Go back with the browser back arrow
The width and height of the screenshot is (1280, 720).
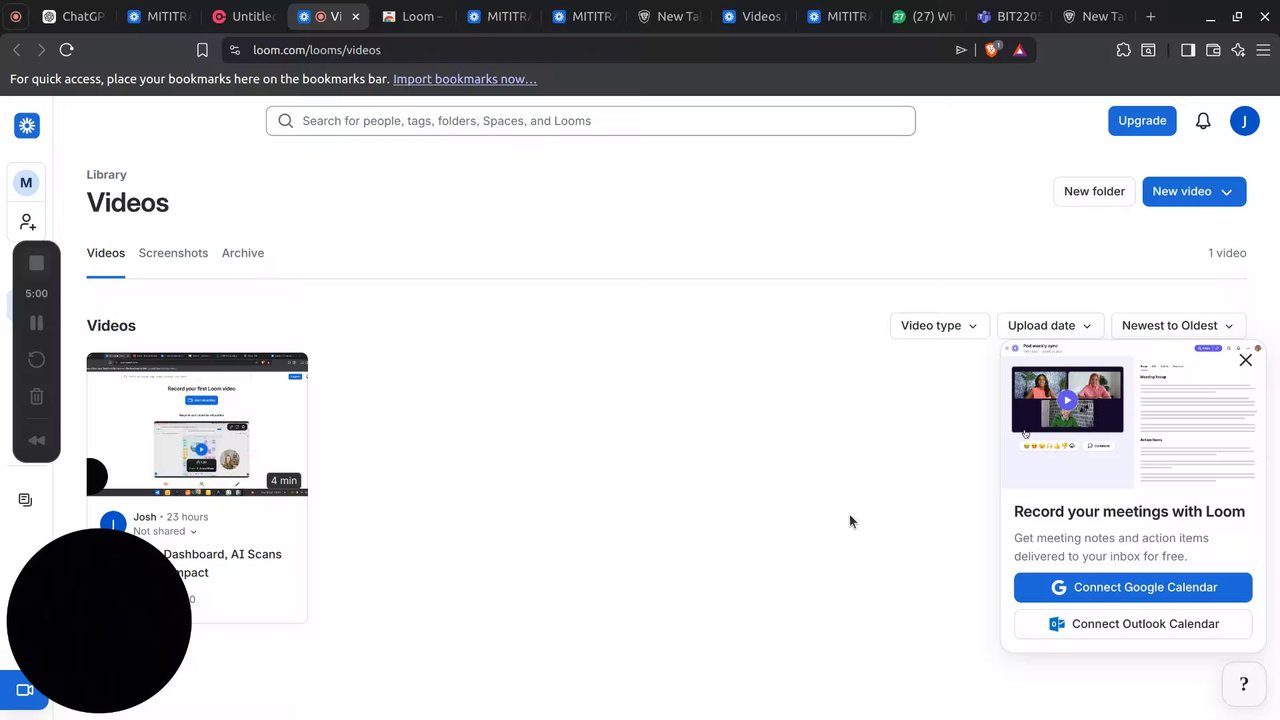click(x=16, y=50)
